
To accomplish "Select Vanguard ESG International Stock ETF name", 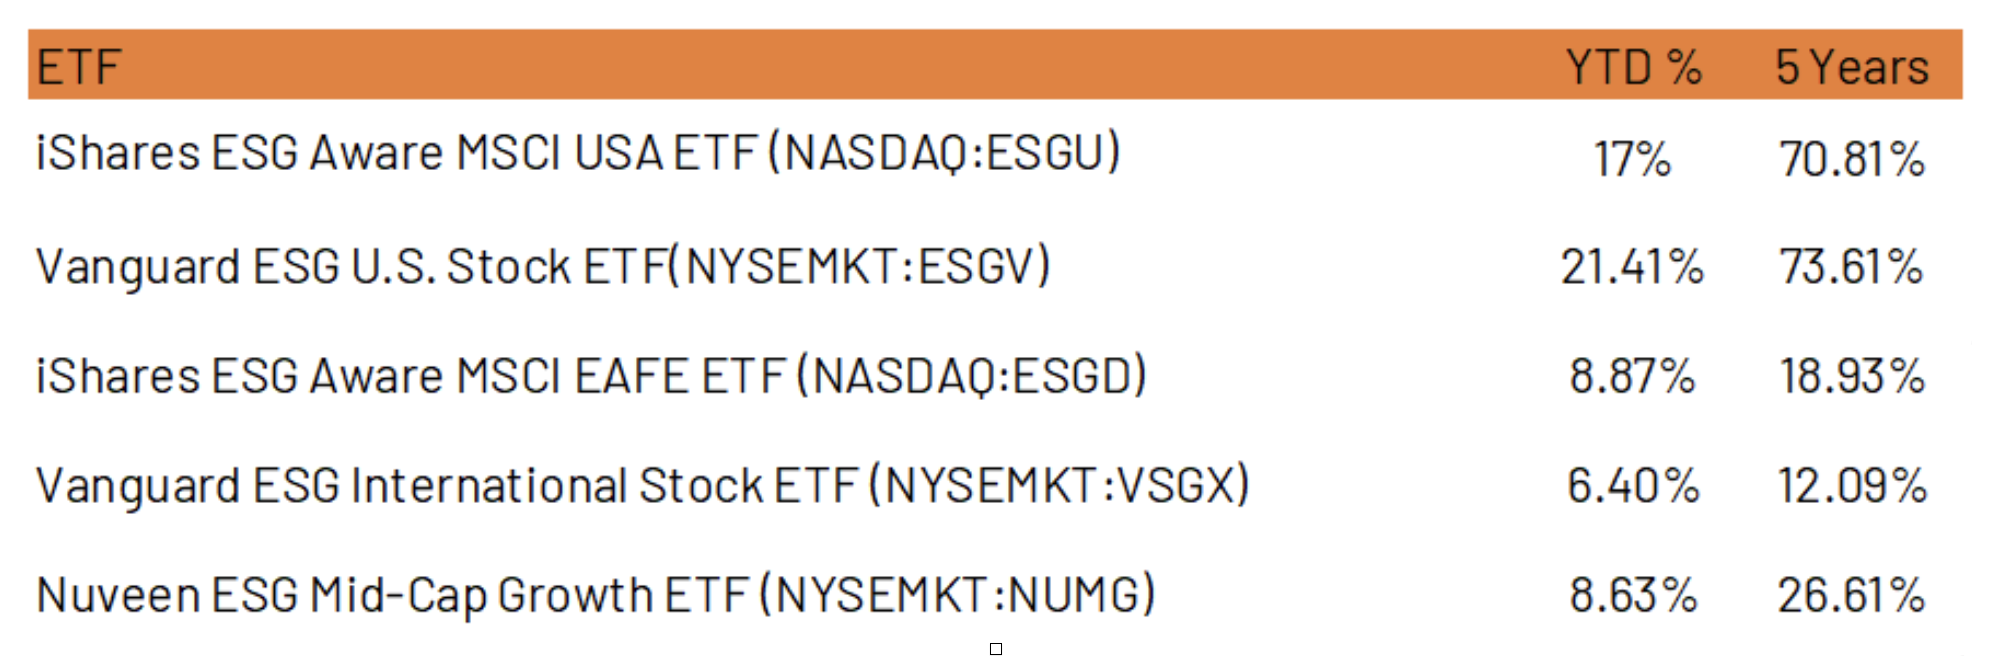I will [643, 486].
